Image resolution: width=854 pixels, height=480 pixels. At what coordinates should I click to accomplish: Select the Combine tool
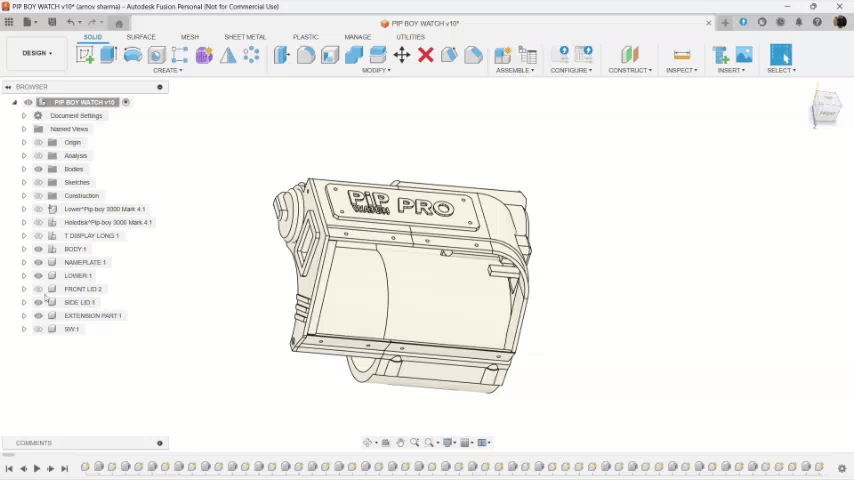coord(354,54)
